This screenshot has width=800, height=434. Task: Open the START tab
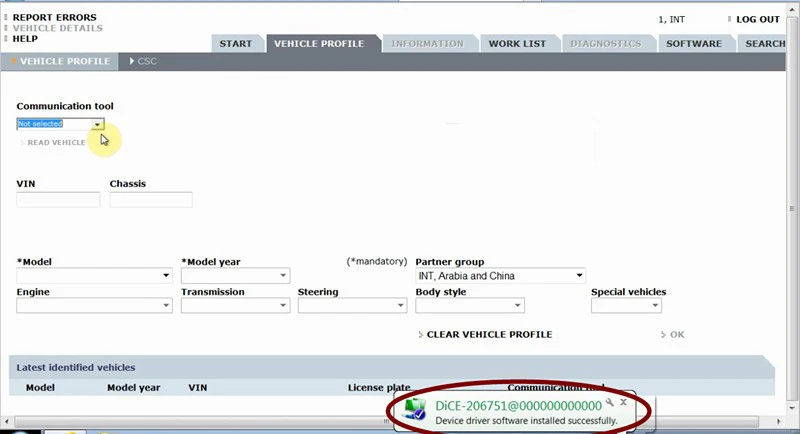236,44
